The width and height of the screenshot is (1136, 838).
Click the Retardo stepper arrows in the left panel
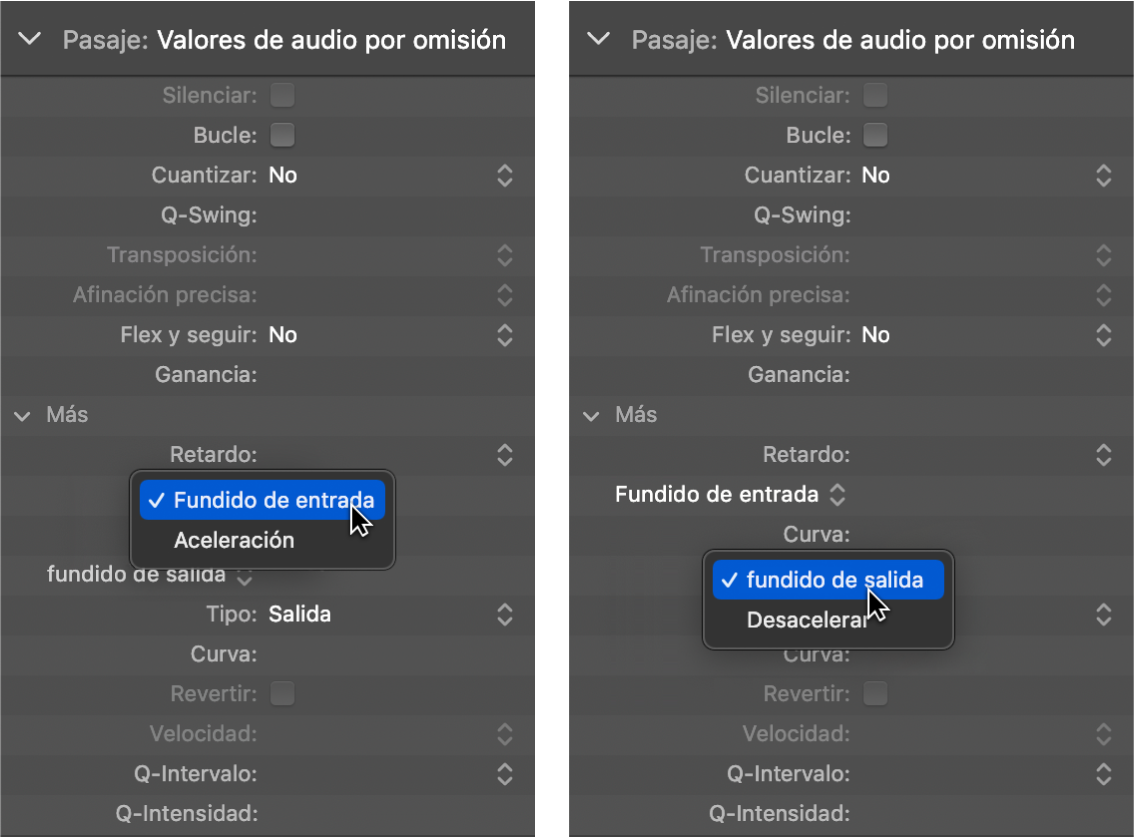point(505,455)
